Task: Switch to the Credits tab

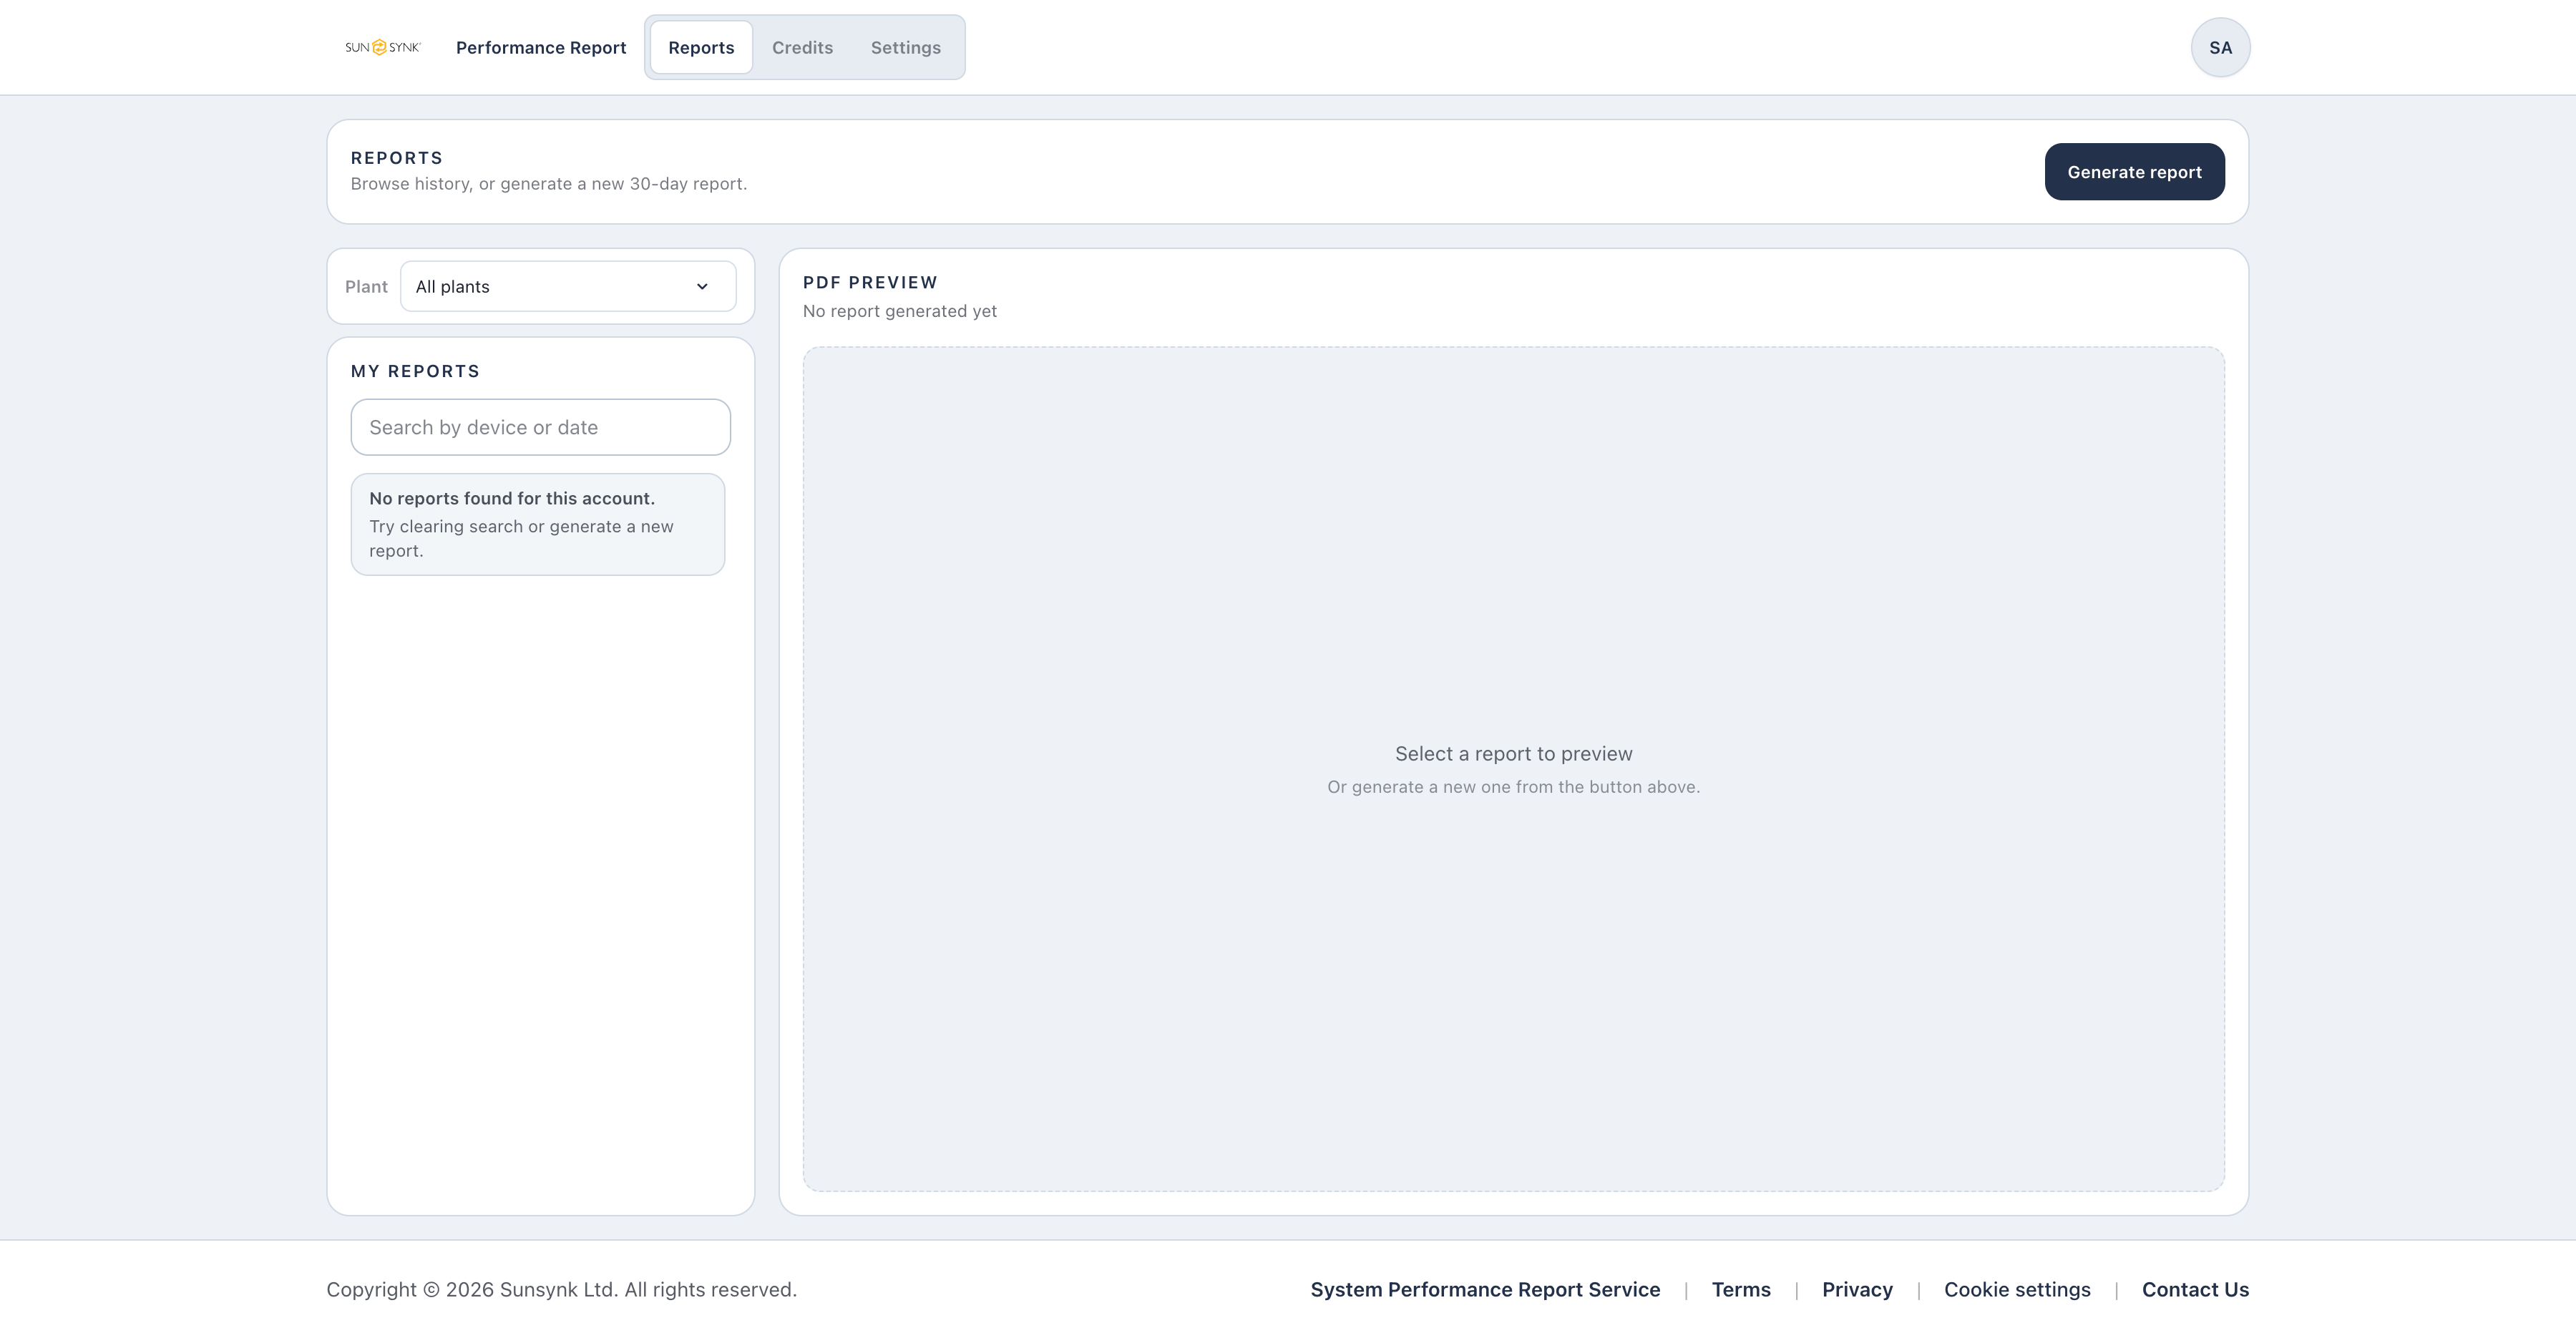Action: (x=802, y=47)
